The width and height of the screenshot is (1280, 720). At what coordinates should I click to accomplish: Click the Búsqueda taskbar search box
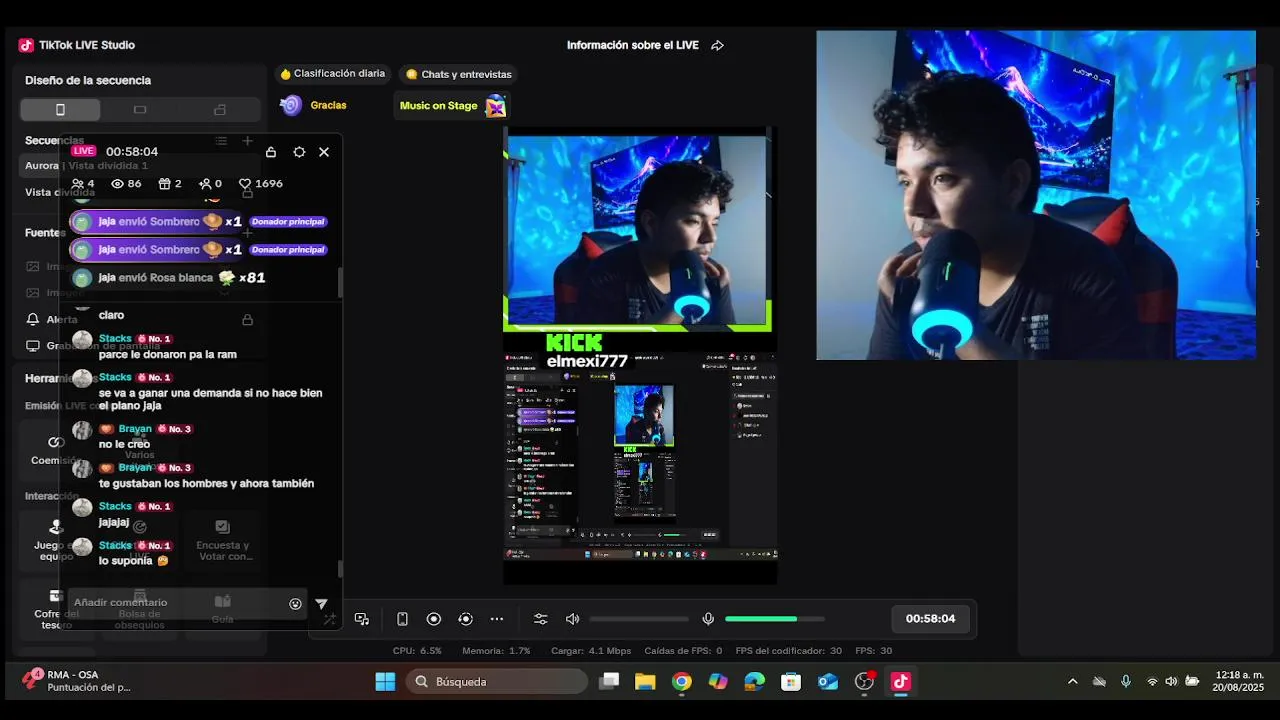(x=497, y=682)
